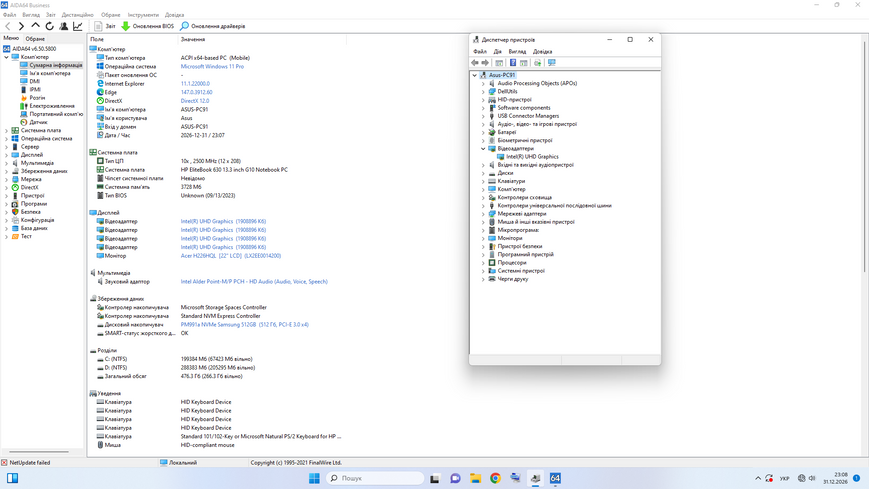Open Windows Start menu

click(x=314, y=478)
